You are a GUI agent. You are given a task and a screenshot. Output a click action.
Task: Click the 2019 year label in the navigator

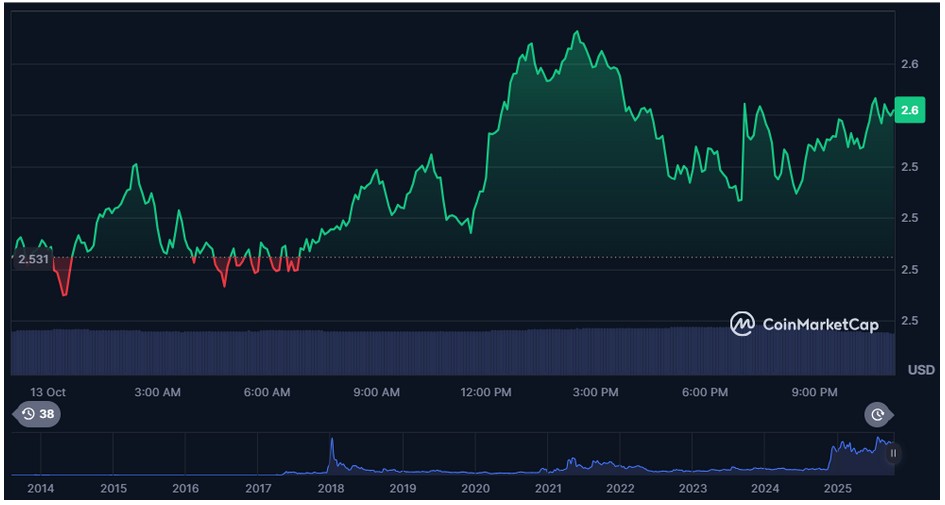click(x=403, y=488)
